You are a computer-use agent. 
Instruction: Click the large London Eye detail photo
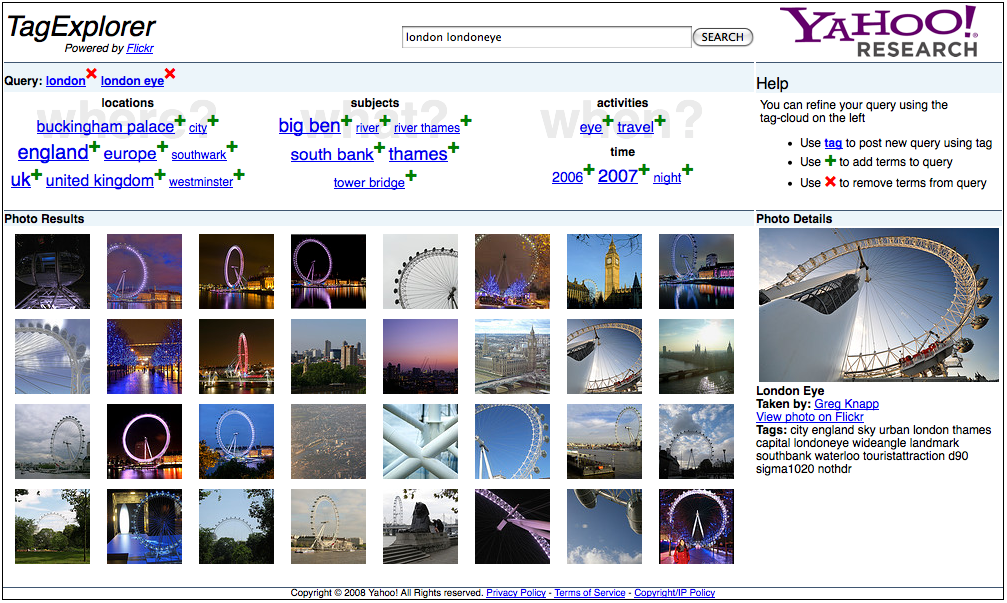click(x=879, y=305)
